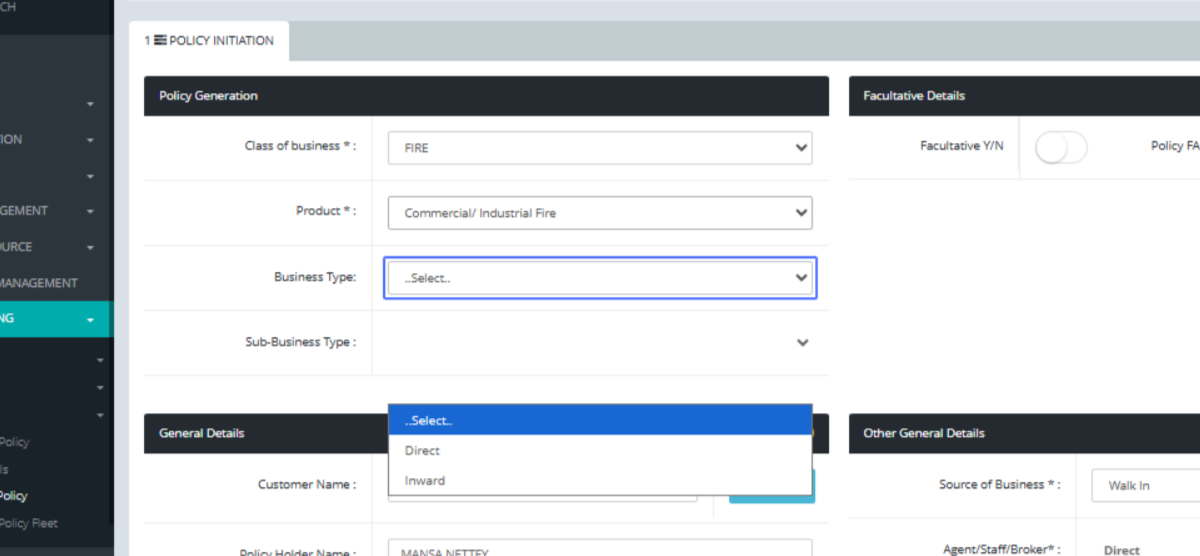Click the chevron on the Class of business field
This screenshot has width=1200, height=556.
click(801, 148)
